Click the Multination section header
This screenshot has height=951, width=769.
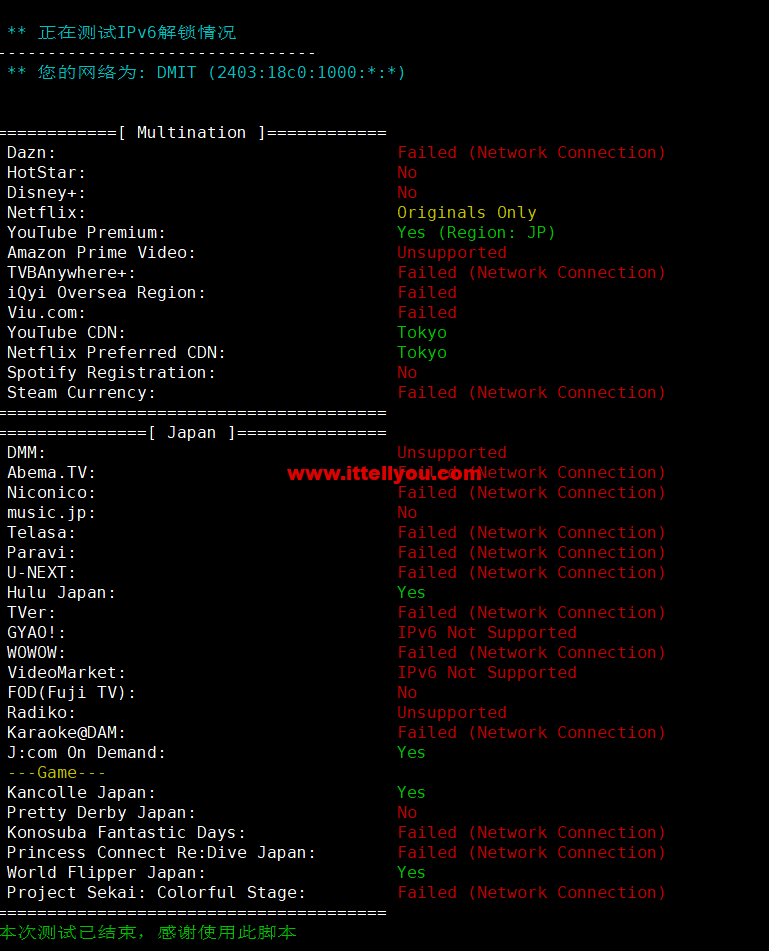(193, 132)
